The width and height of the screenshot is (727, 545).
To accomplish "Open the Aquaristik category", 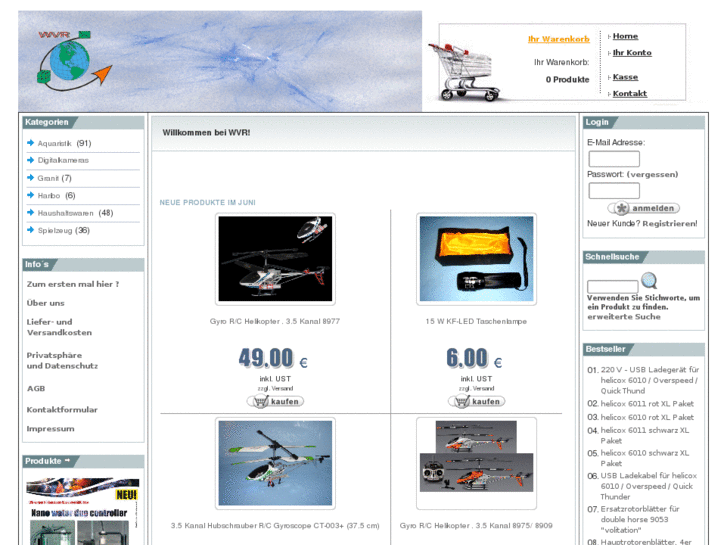I will (54, 143).
